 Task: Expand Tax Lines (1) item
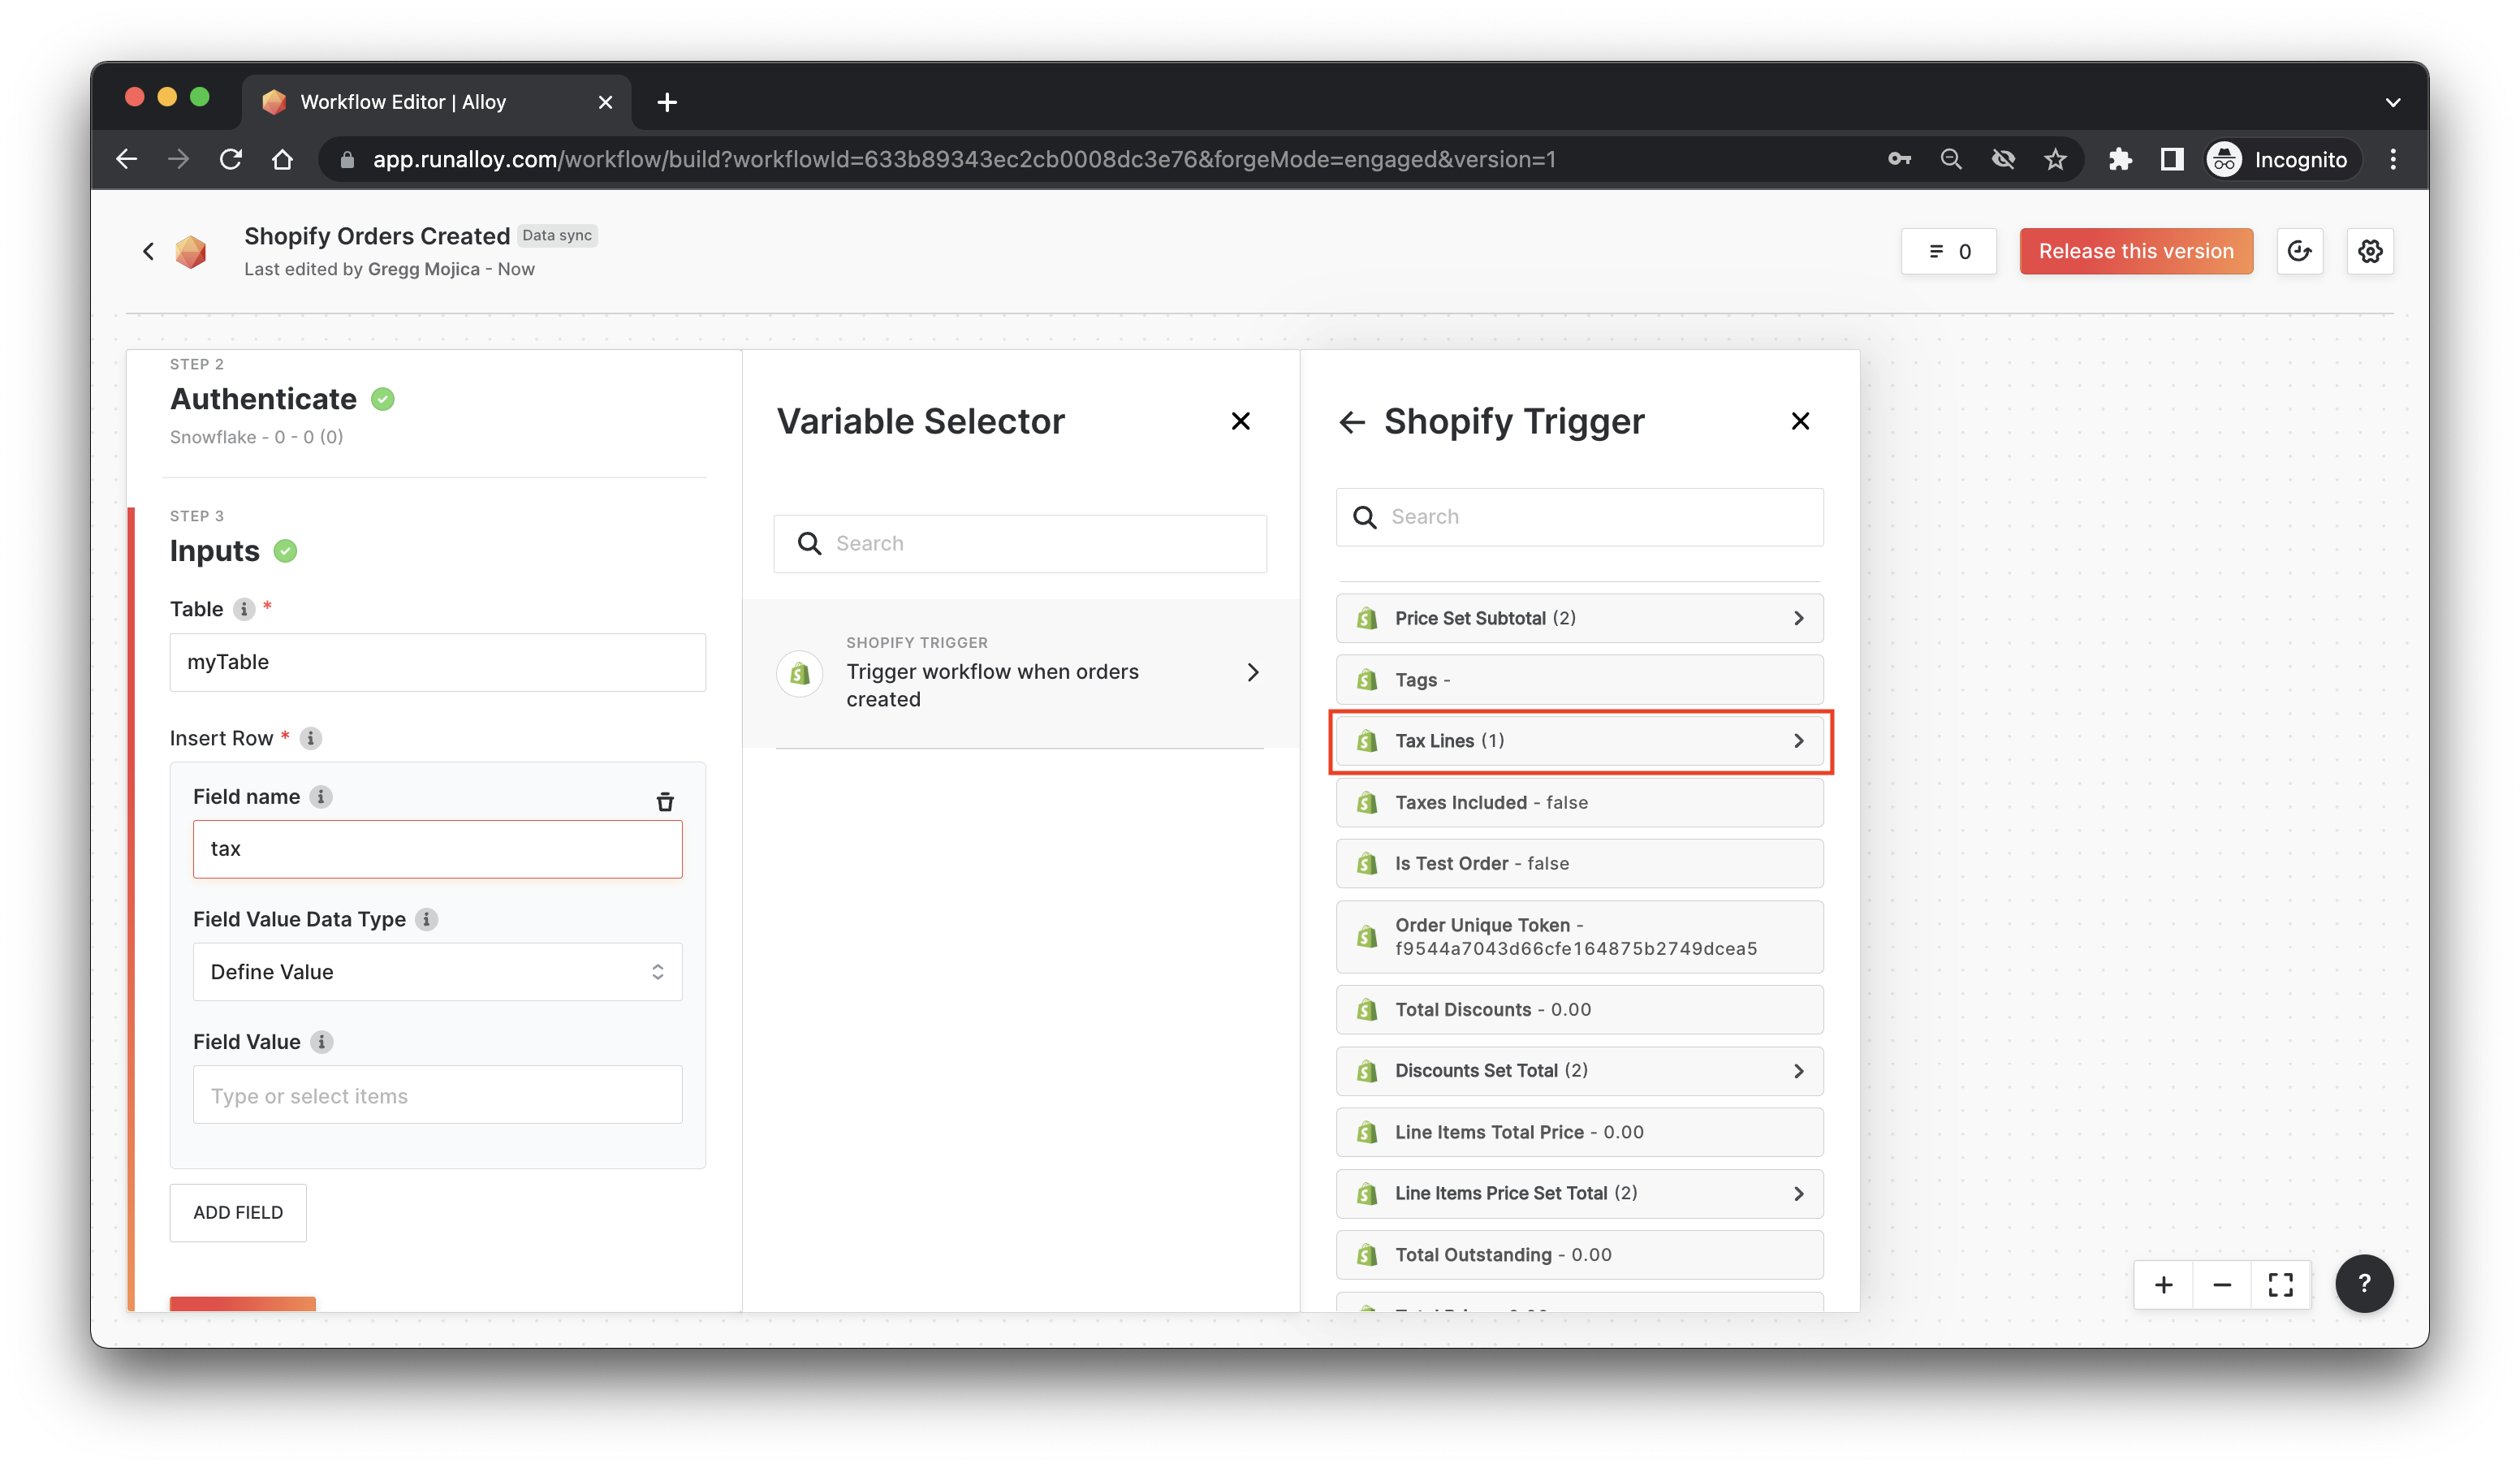click(1579, 741)
